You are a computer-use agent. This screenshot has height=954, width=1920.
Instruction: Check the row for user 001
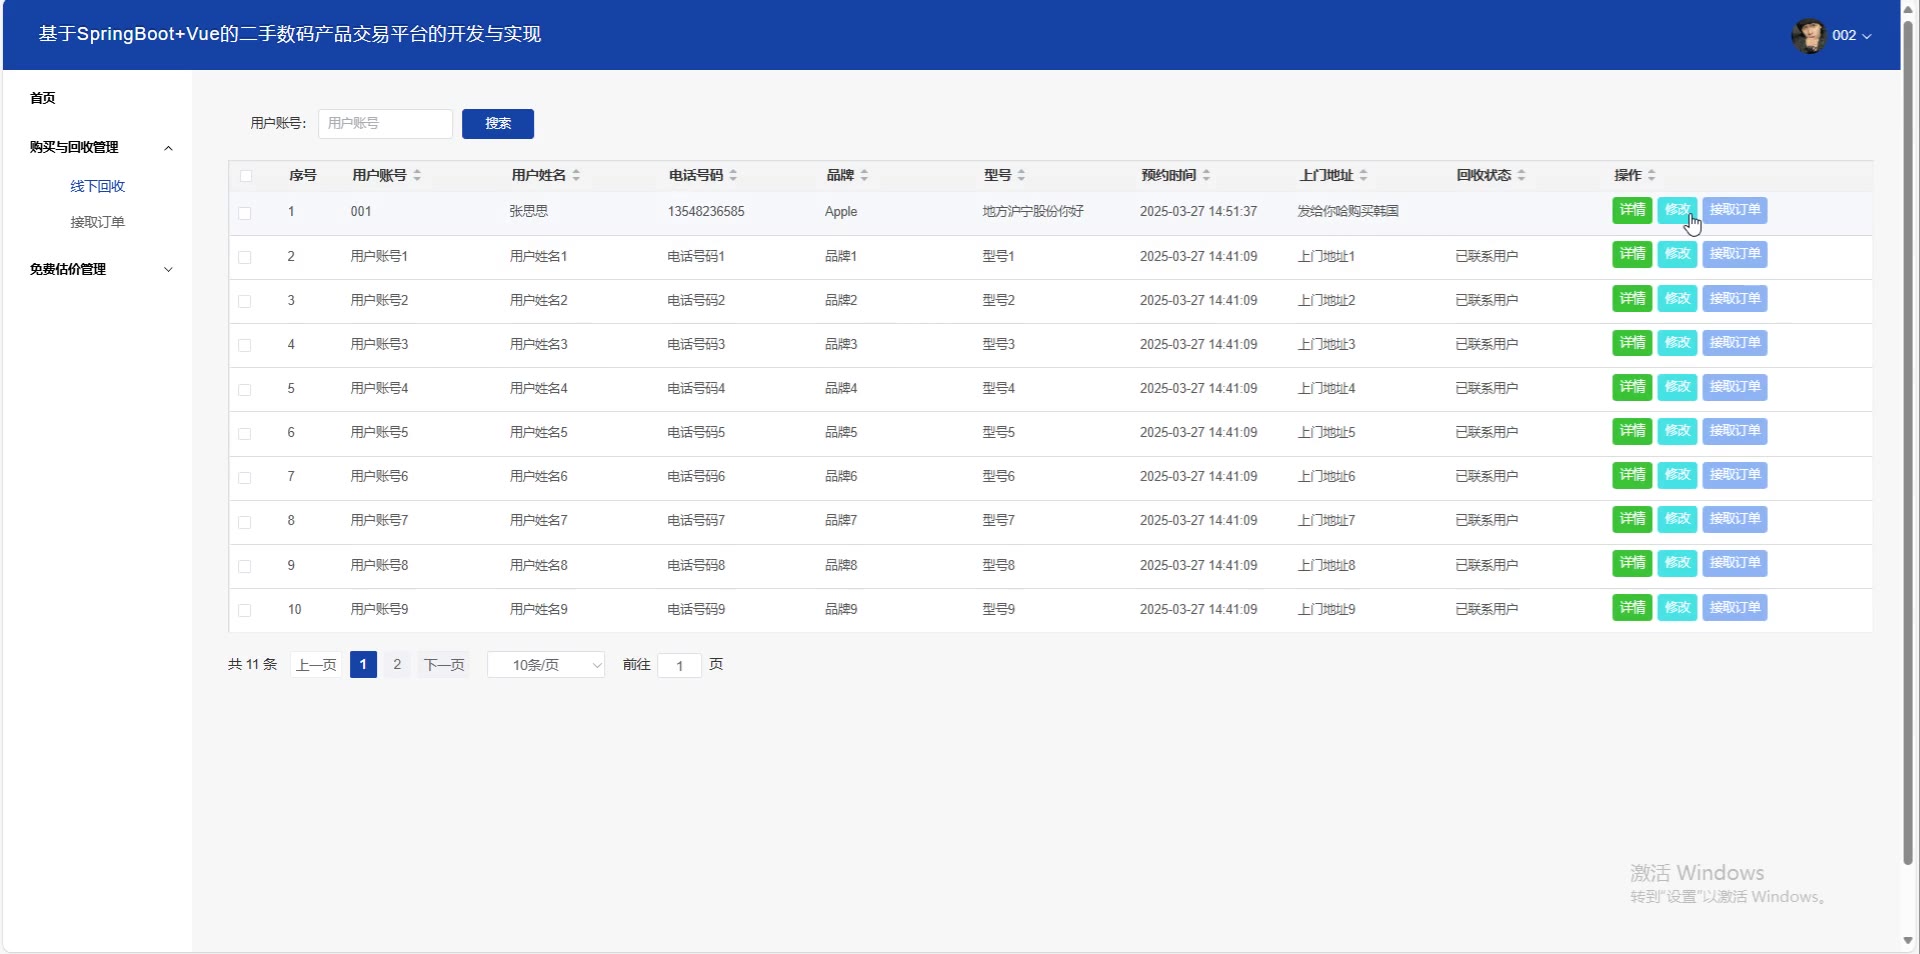pyautogui.click(x=245, y=213)
